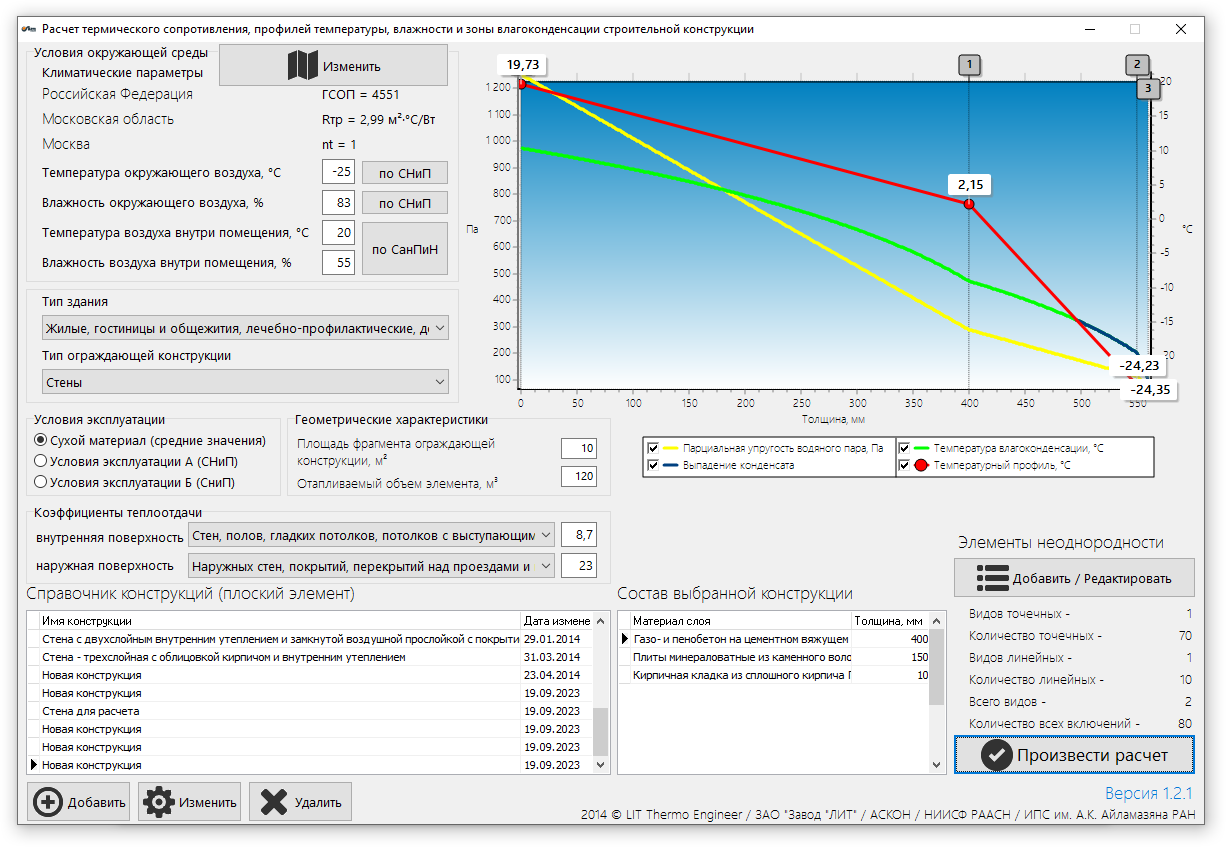The image size is (1226, 847).
Task: Edit outdoor air temperature field -25
Action: pyautogui.click(x=338, y=172)
